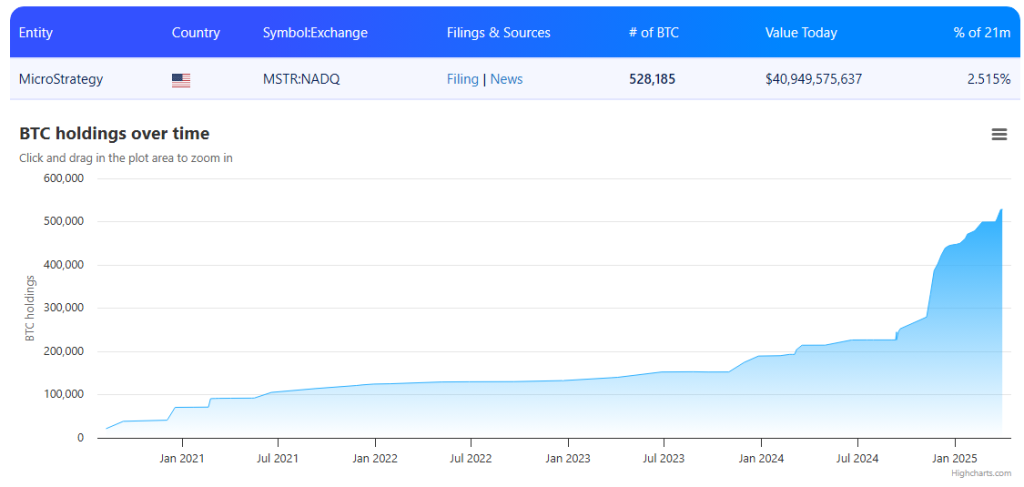This screenshot has height=487, width=1024.
Task: Click the % of 21m column header
Action: point(981,33)
